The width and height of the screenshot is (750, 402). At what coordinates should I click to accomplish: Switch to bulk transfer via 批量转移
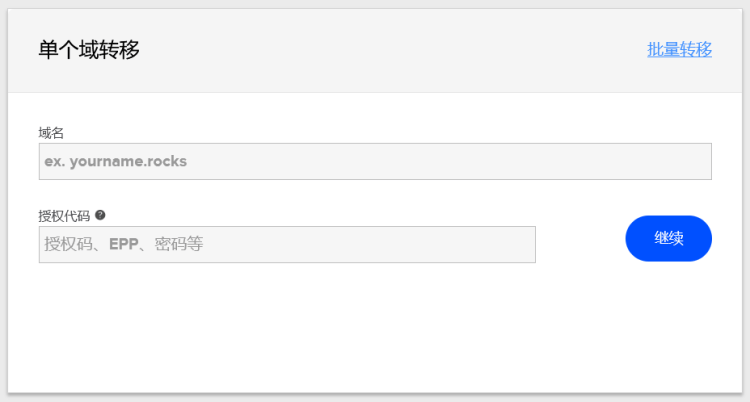(679, 49)
